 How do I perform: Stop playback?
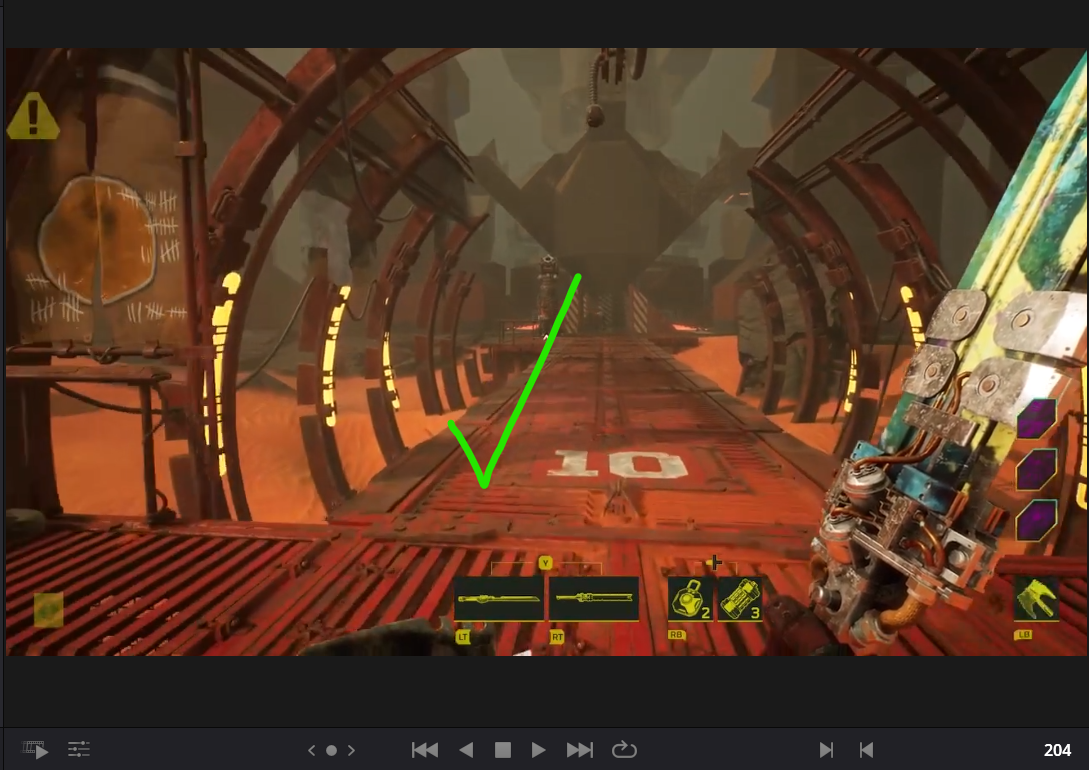pyautogui.click(x=503, y=750)
